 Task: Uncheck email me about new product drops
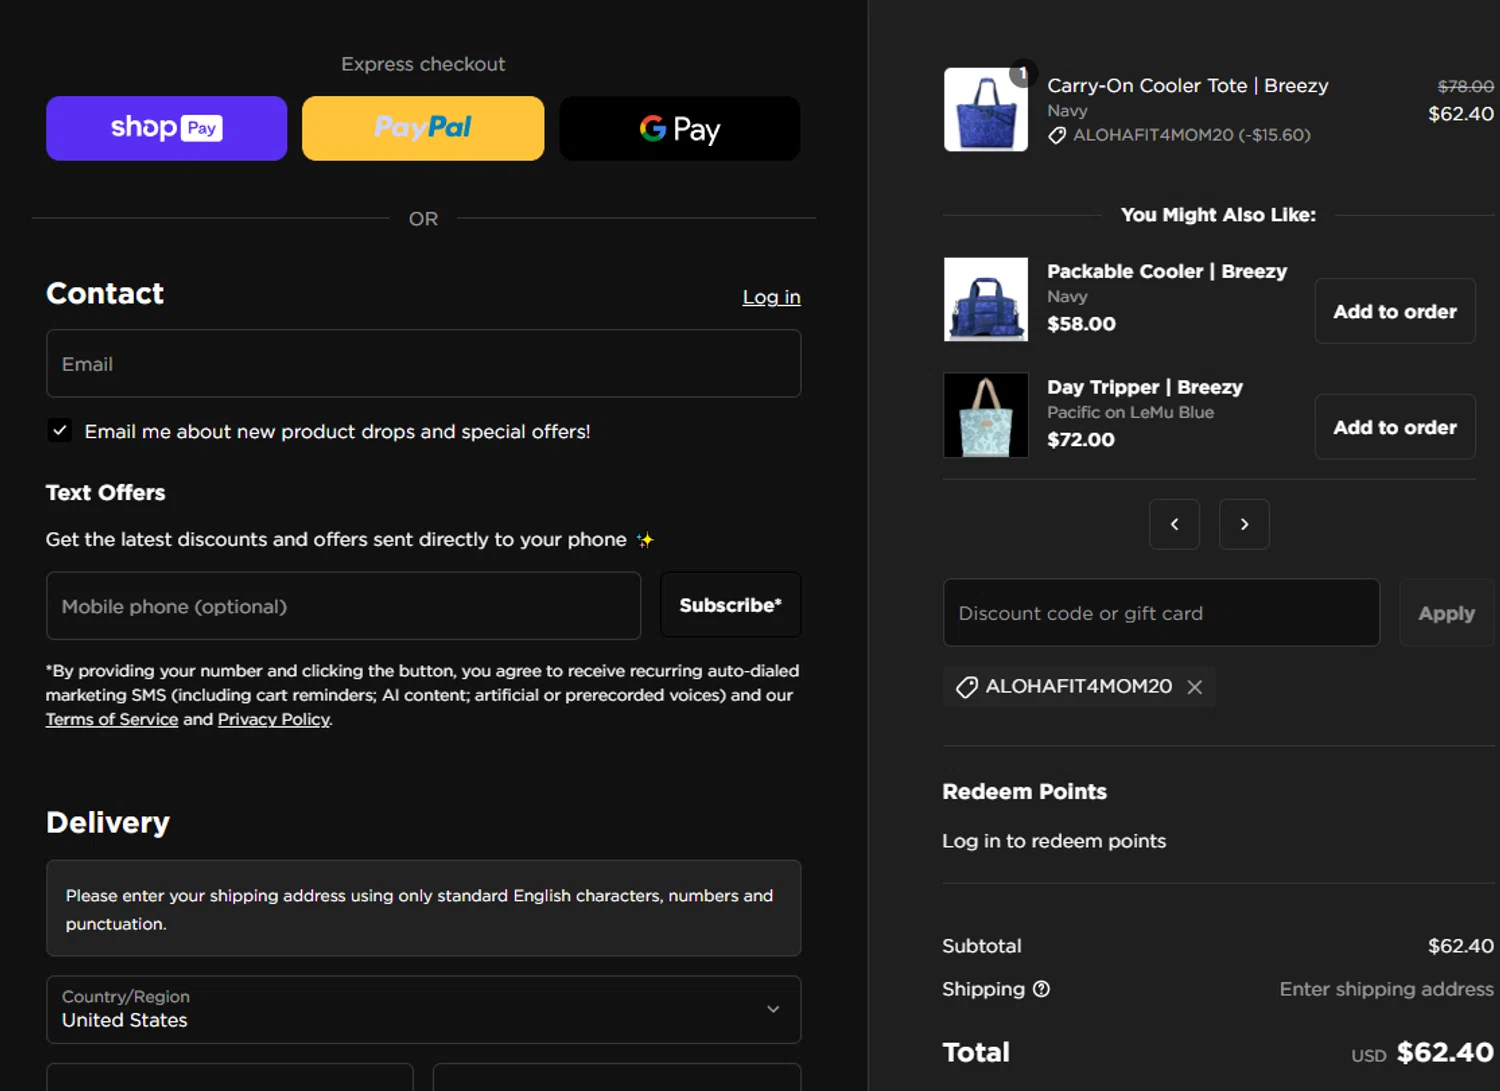(60, 431)
